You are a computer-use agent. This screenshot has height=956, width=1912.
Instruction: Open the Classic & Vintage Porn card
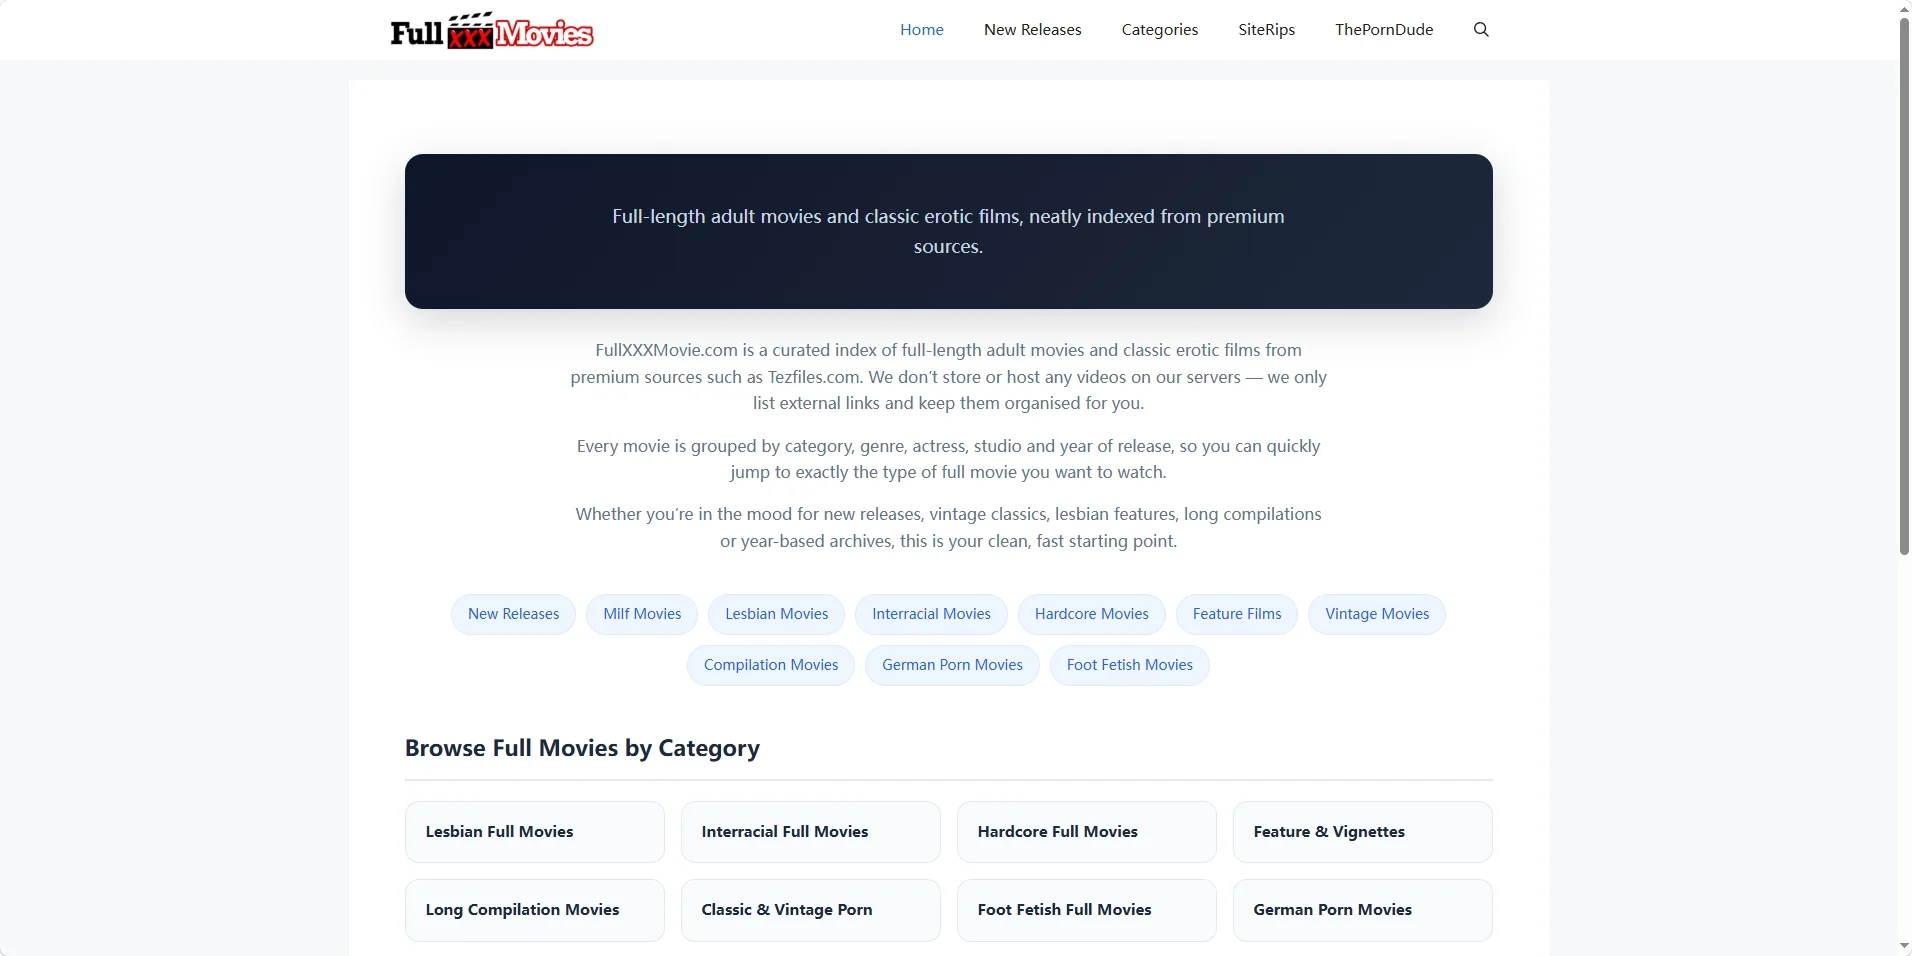[810, 910]
